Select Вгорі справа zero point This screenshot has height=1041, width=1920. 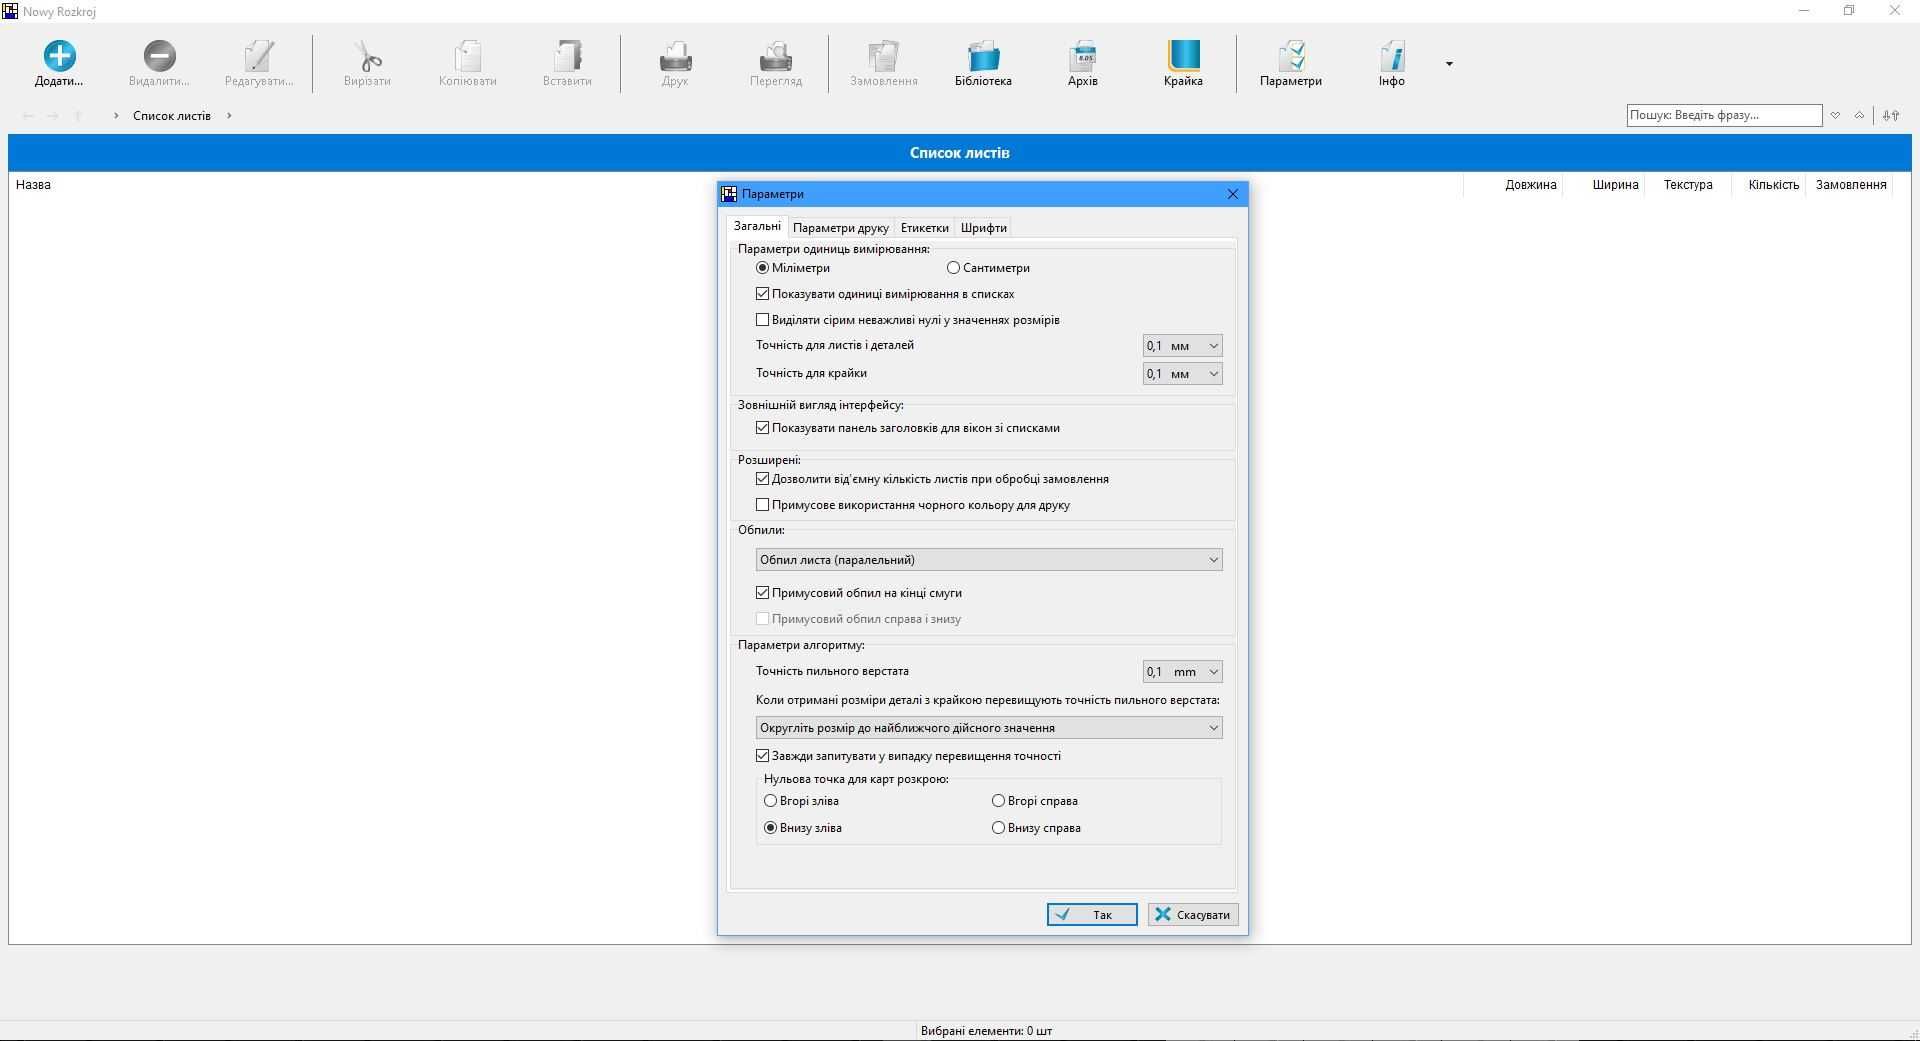(998, 801)
